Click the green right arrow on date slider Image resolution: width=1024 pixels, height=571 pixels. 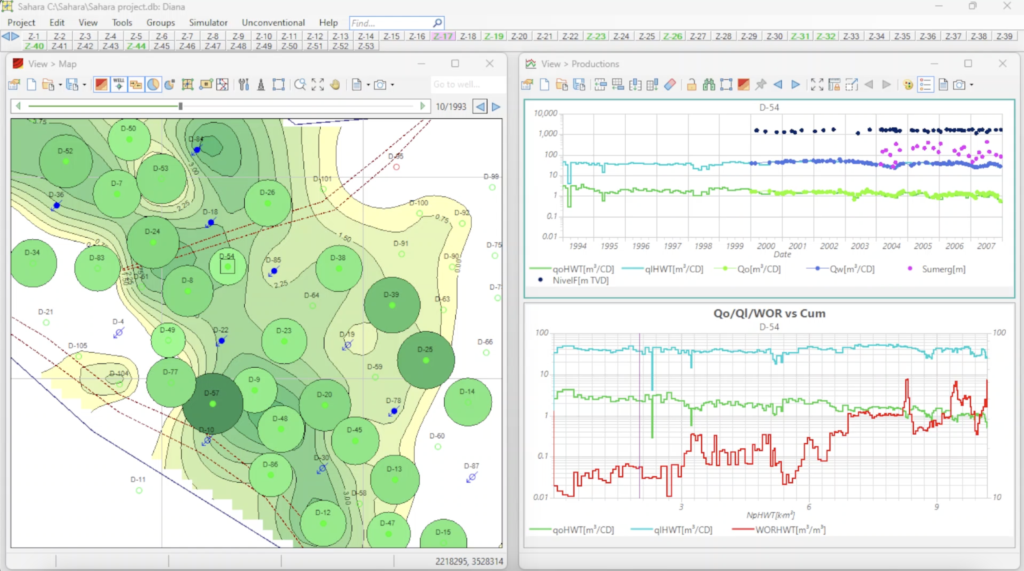coord(423,106)
